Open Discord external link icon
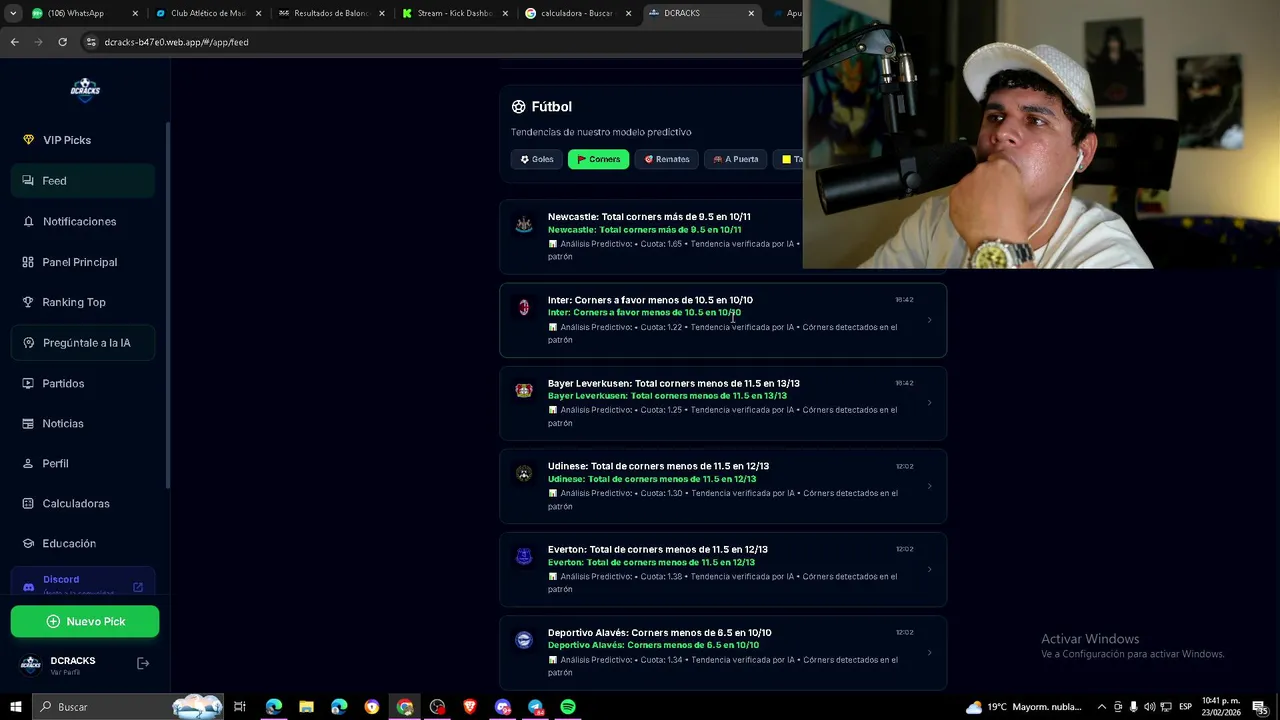Image resolution: width=1280 pixels, height=720 pixels. [x=138, y=587]
